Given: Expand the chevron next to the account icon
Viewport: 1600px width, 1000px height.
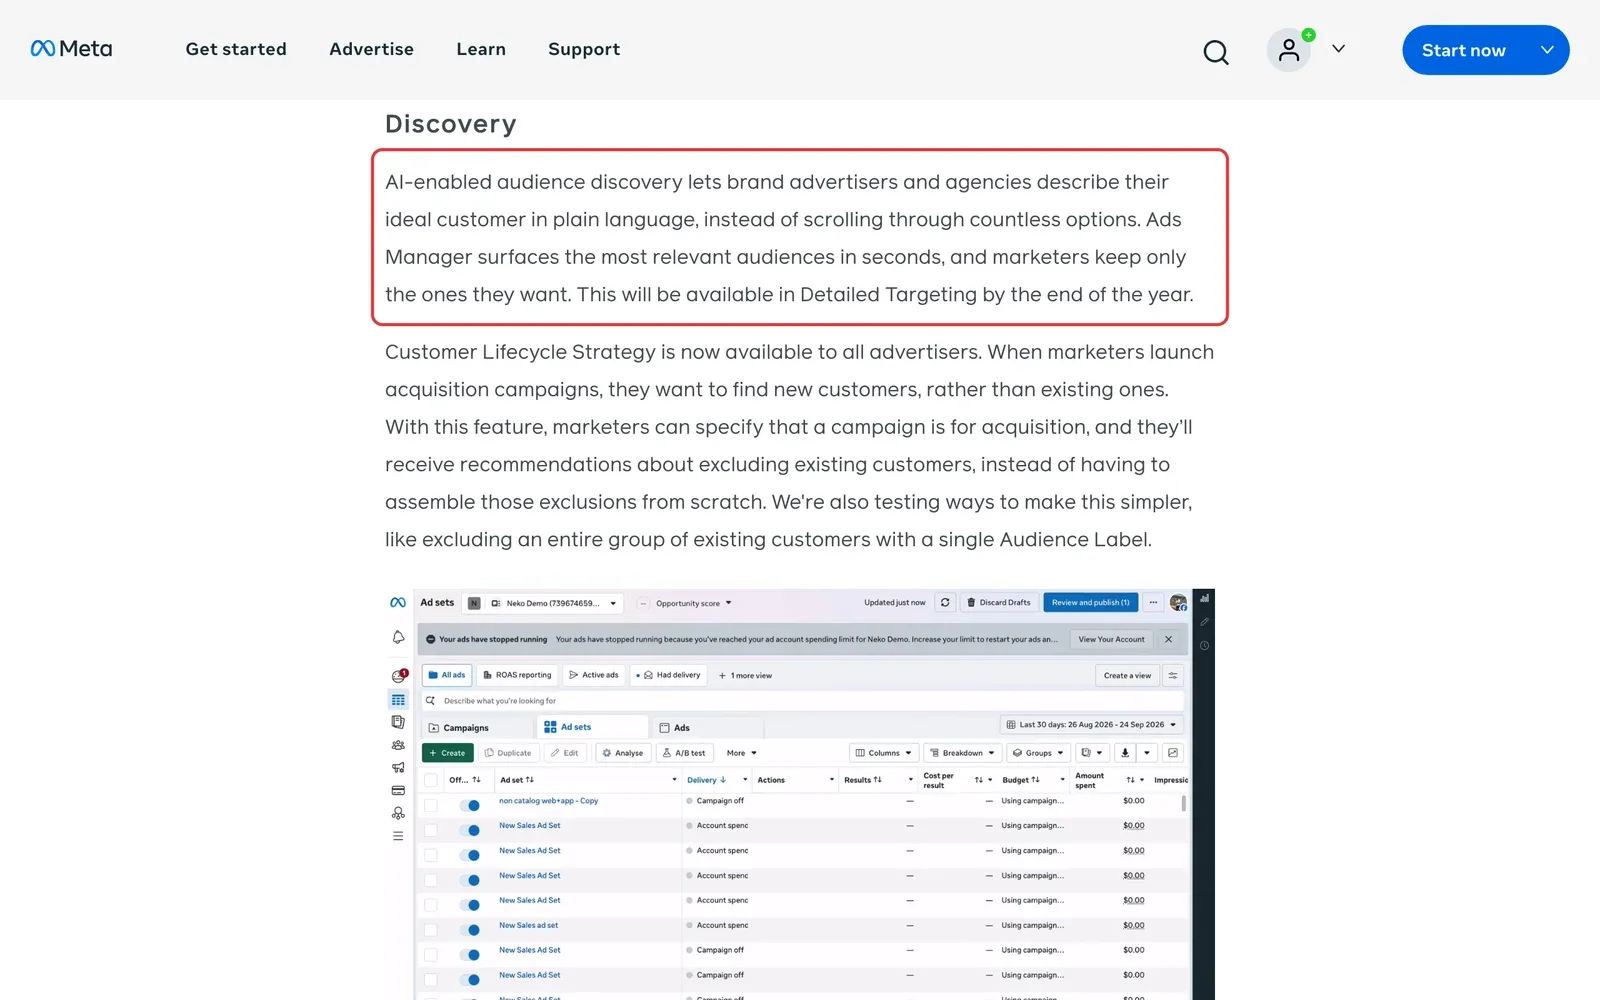Looking at the screenshot, I should point(1338,49).
